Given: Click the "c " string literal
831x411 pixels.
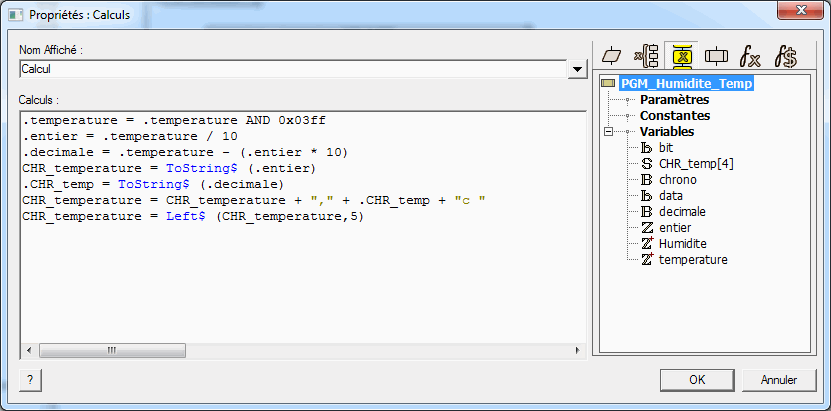Looking at the screenshot, I should tap(470, 200).
